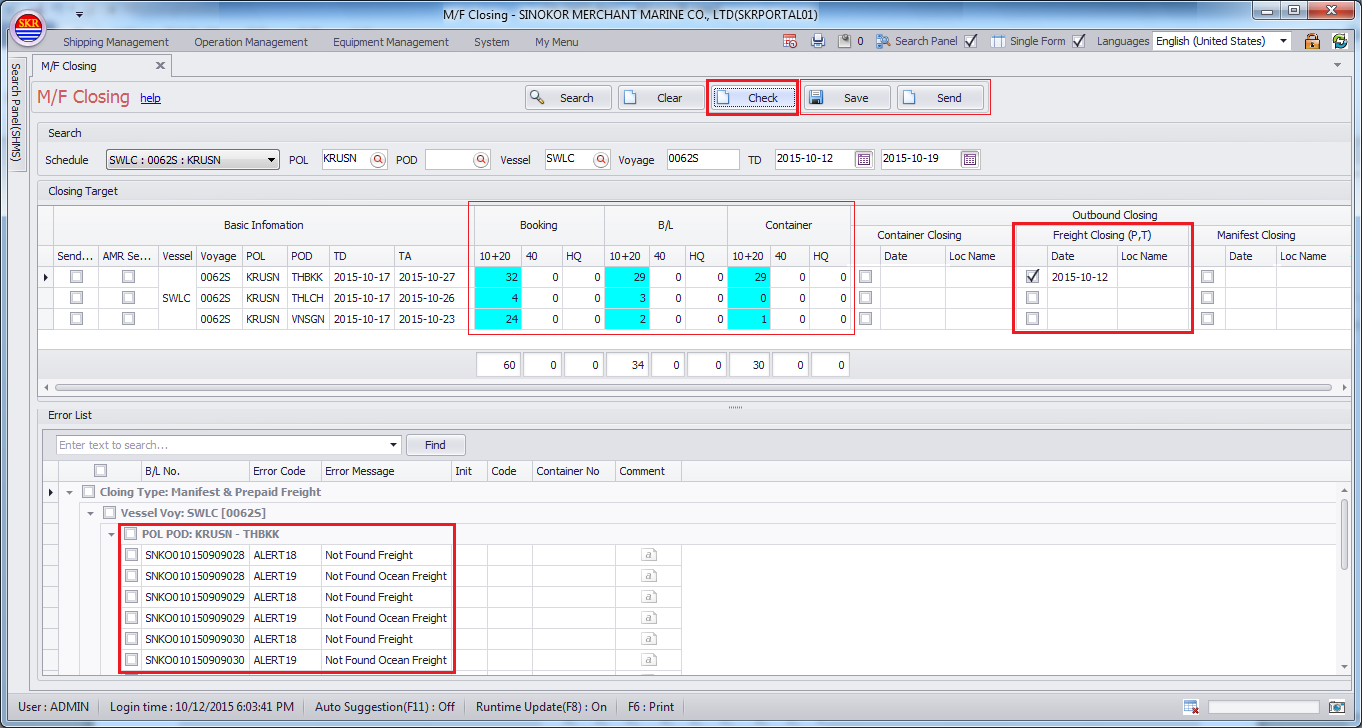Image resolution: width=1362 pixels, height=728 pixels.
Task: Open the System menu
Action: pyautogui.click(x=492, y=42)
